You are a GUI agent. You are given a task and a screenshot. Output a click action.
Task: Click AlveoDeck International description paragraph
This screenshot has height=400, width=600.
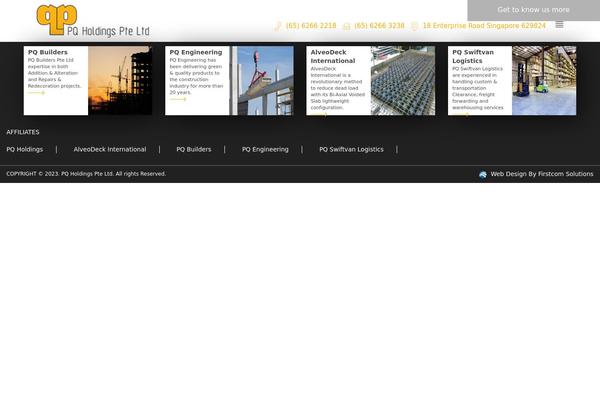(338, 88)
